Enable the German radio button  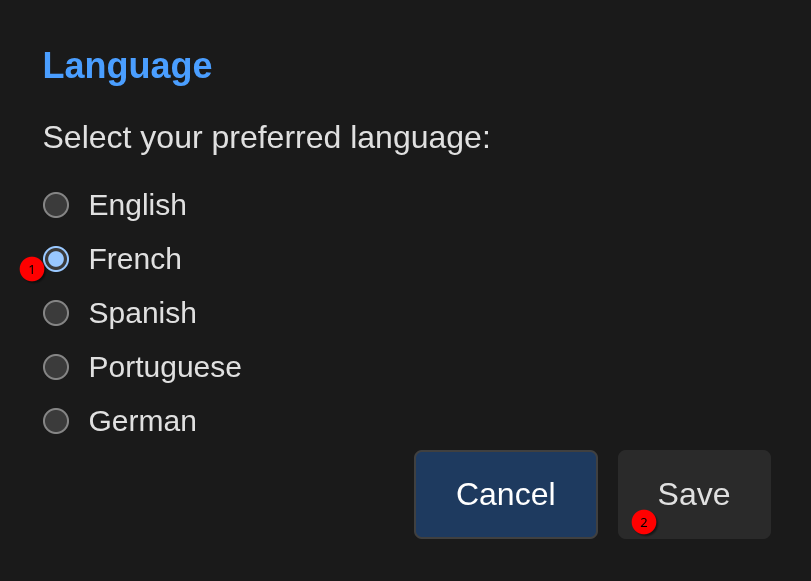tap(56, 421)
